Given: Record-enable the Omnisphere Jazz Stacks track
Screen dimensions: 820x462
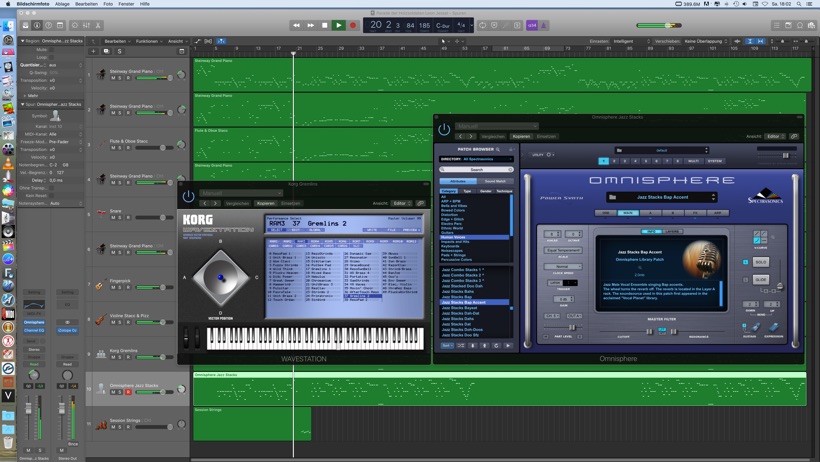Looking at the screenshot, I should click(x=128, y=392).
